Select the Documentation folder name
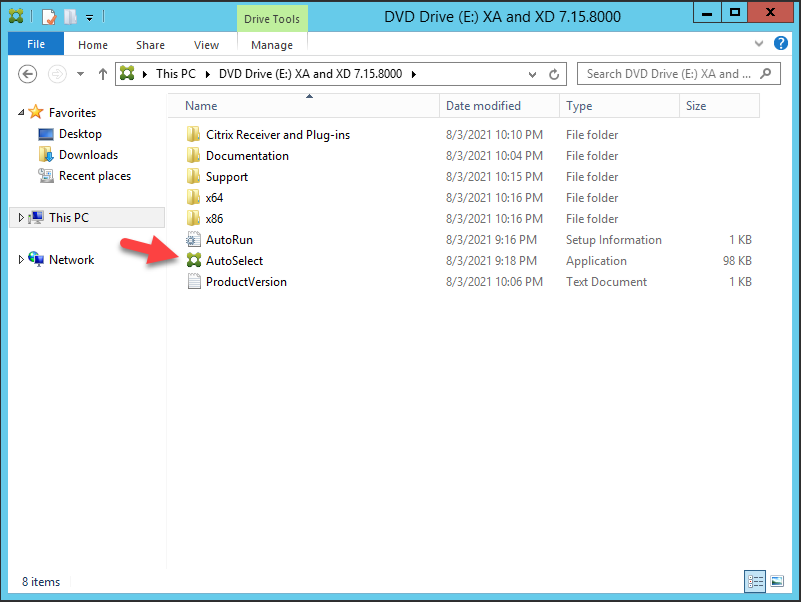Screen dimensions: 801x602 247,156
